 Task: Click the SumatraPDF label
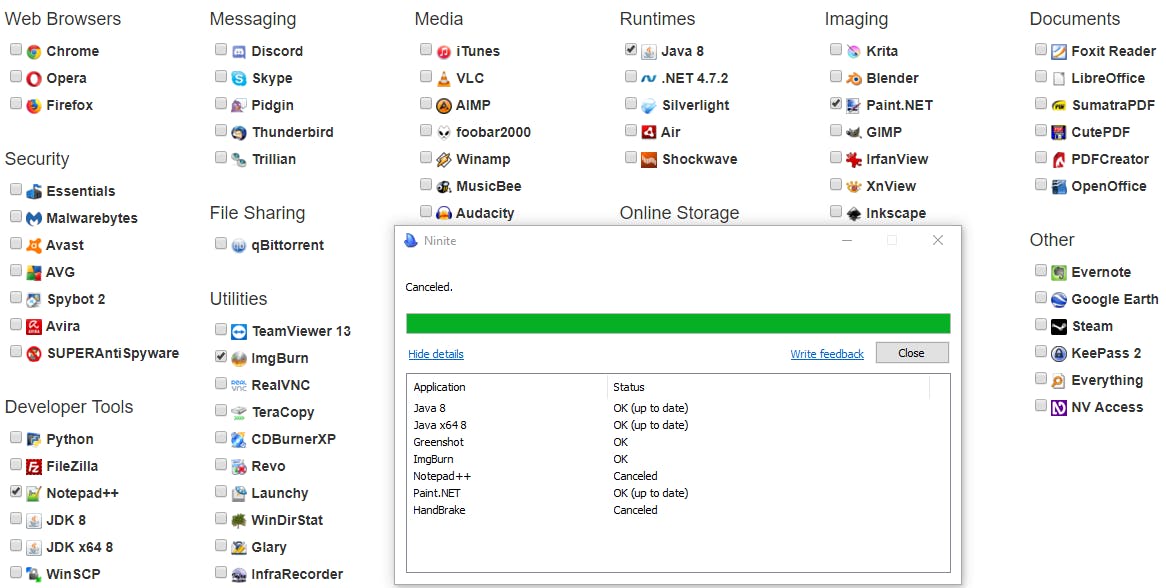[1113, 106]
